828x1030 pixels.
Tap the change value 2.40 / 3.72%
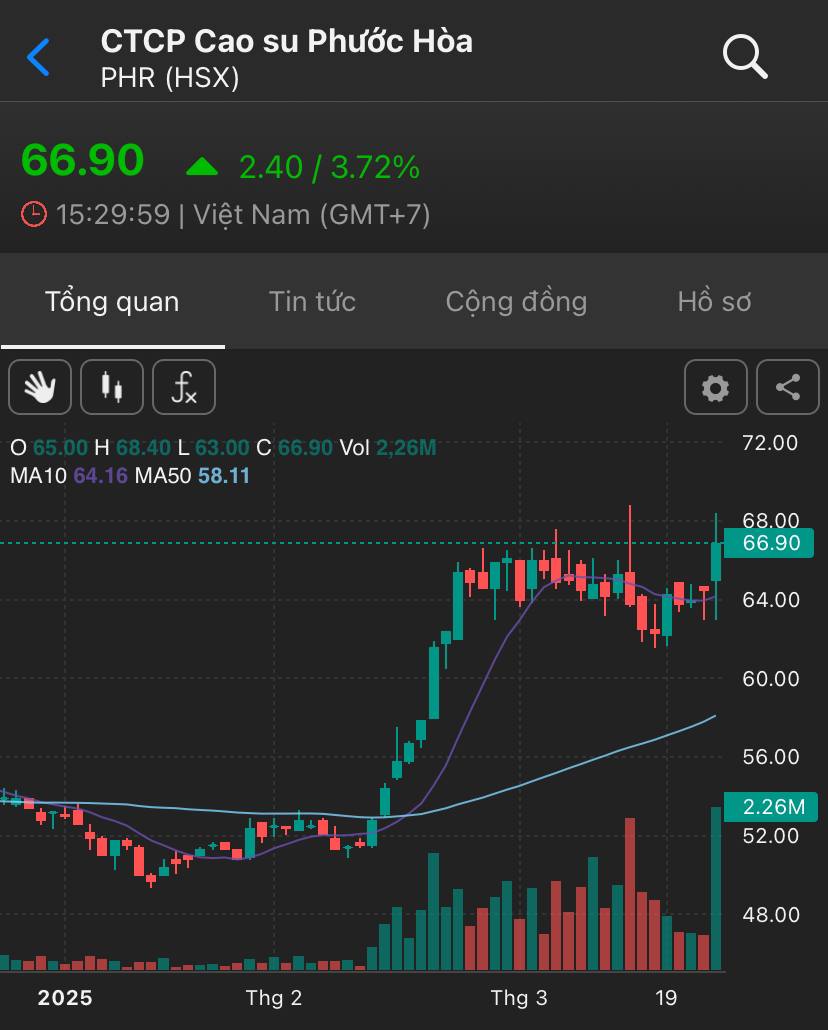click(x=329, y=167)
